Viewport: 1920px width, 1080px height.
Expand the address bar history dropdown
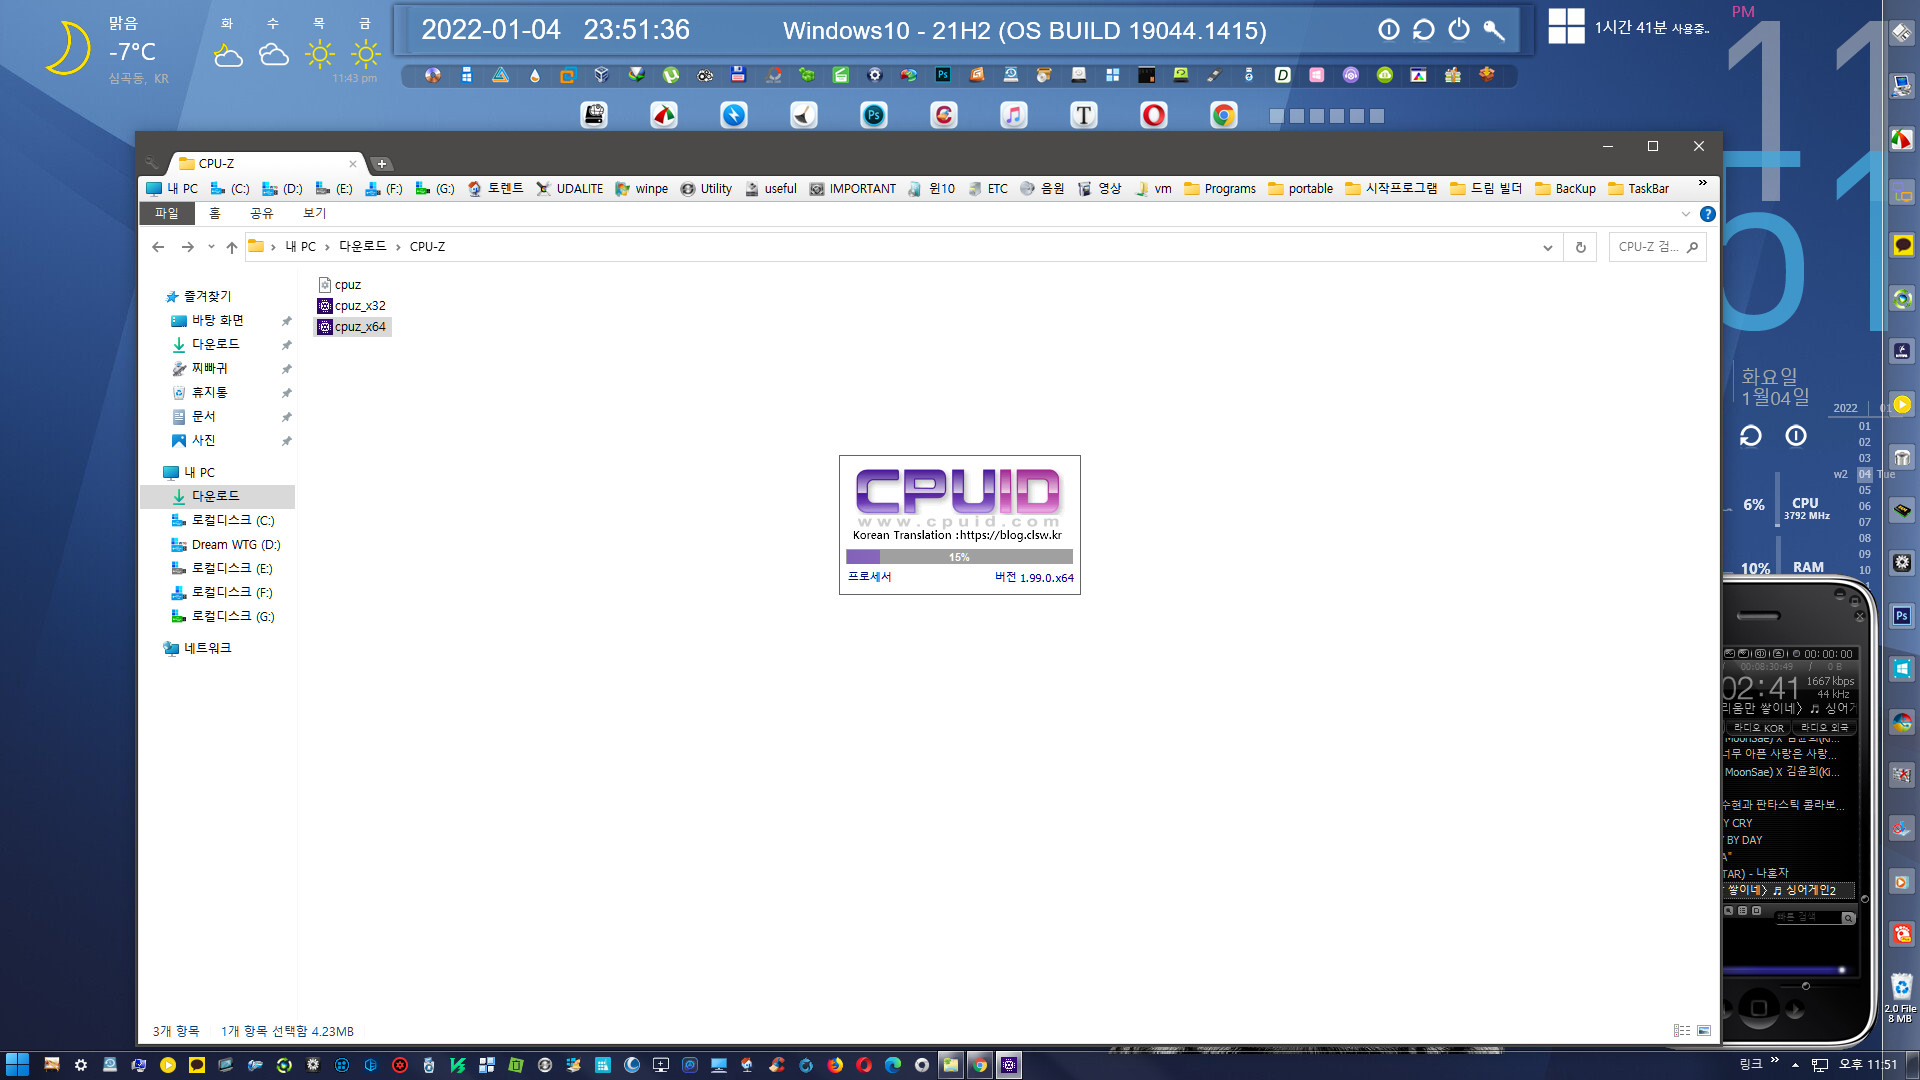pyautogui.click(x=1548, y=247)
